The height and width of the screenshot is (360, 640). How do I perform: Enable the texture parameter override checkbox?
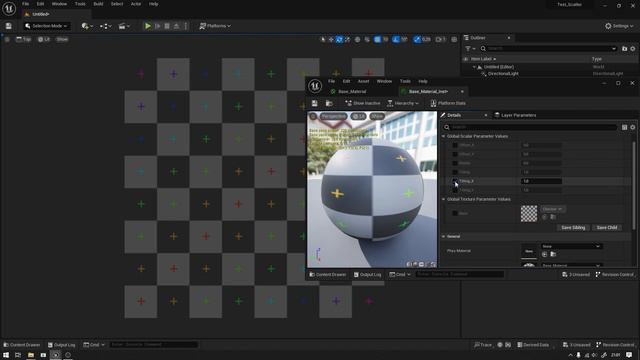click(455, 213)
